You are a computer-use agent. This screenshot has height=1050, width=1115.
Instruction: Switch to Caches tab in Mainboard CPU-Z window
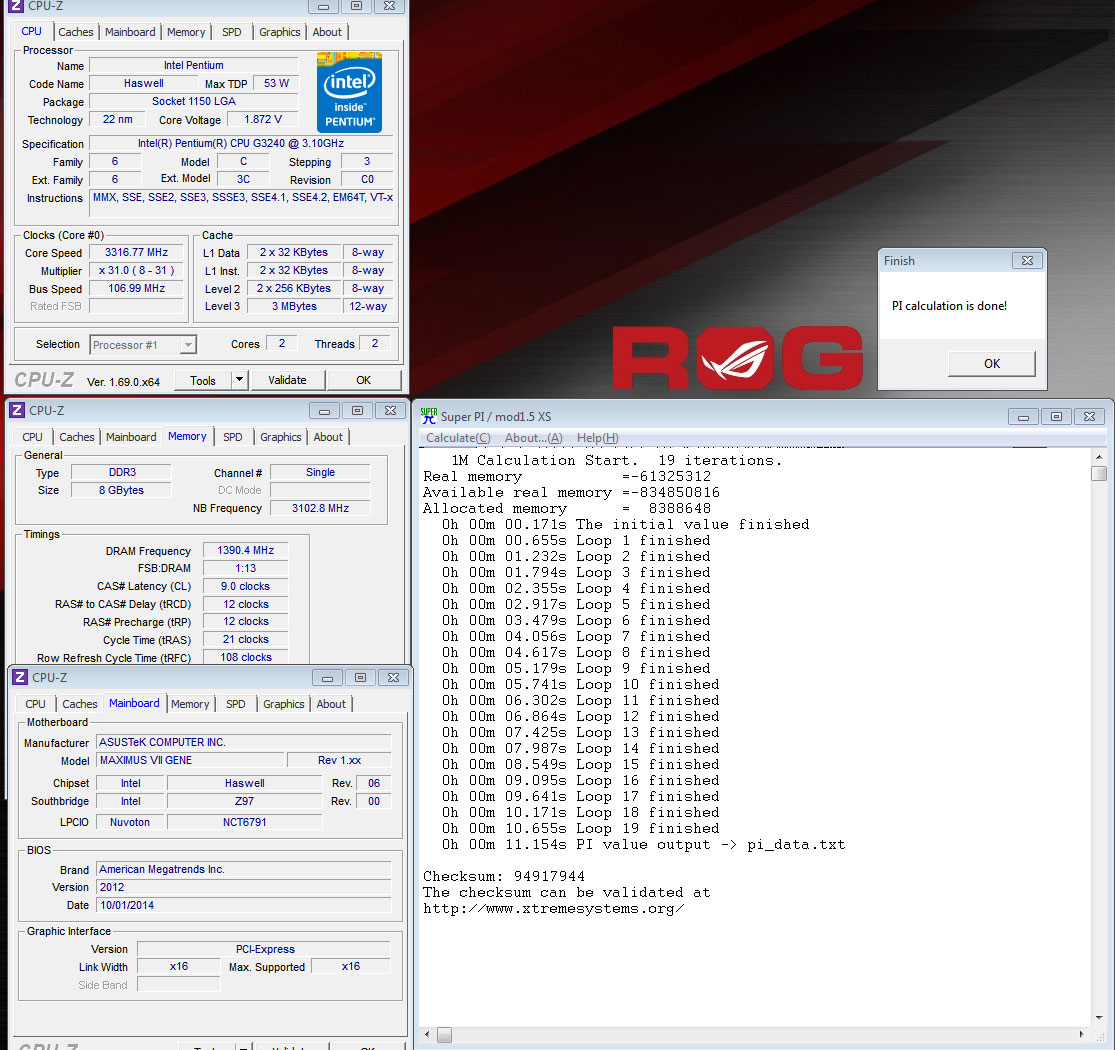point(80,704)
